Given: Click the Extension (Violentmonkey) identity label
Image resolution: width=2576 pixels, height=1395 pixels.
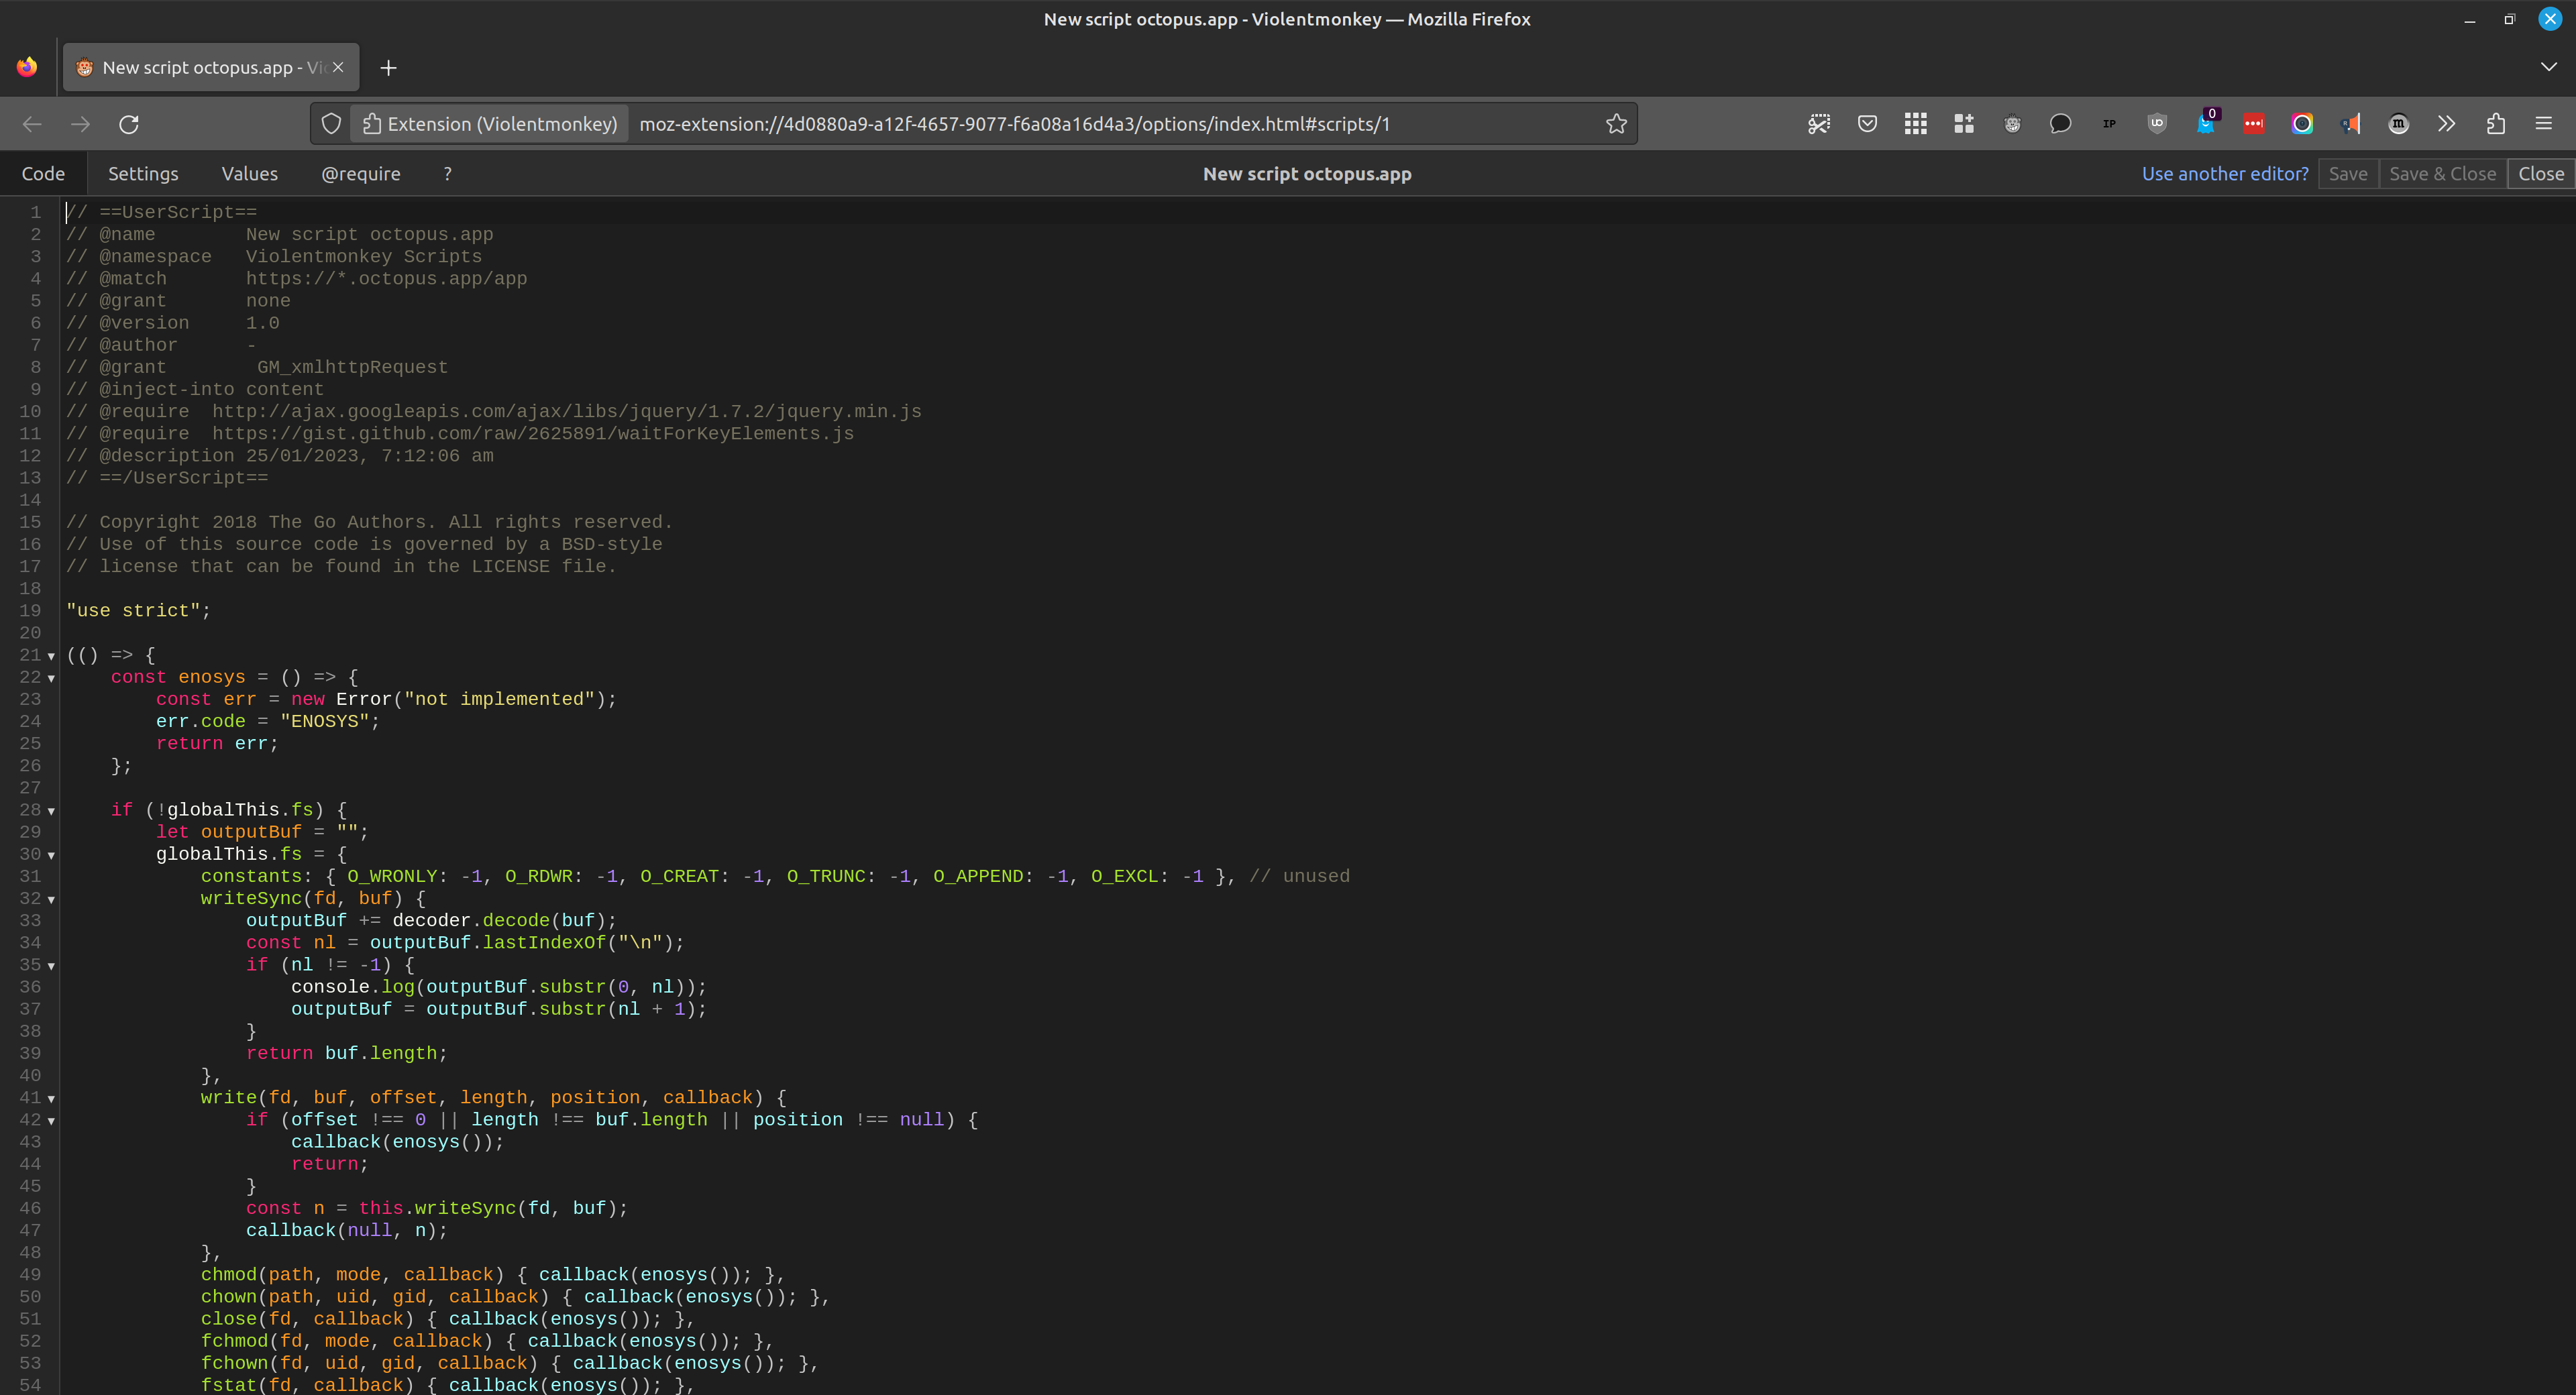Looking at the screenshot, I should pos(490,124).
